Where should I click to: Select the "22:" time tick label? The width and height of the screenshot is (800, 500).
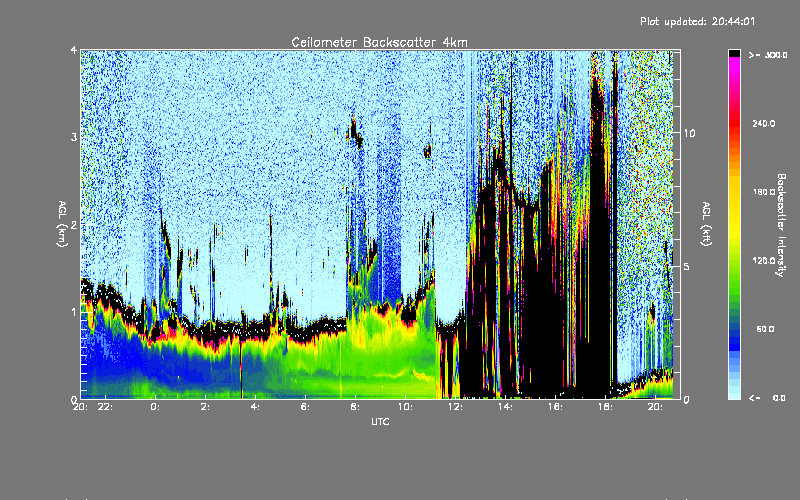point(106,407)
